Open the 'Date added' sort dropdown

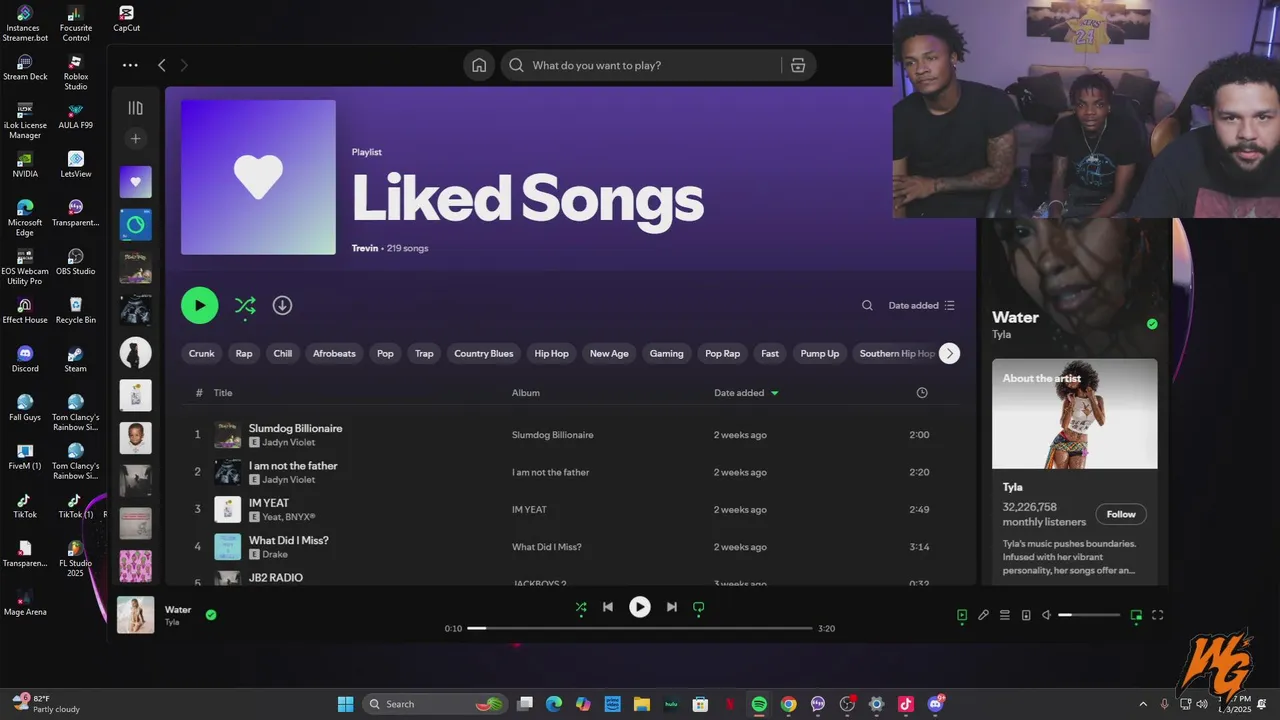click(x=921, y=306)
